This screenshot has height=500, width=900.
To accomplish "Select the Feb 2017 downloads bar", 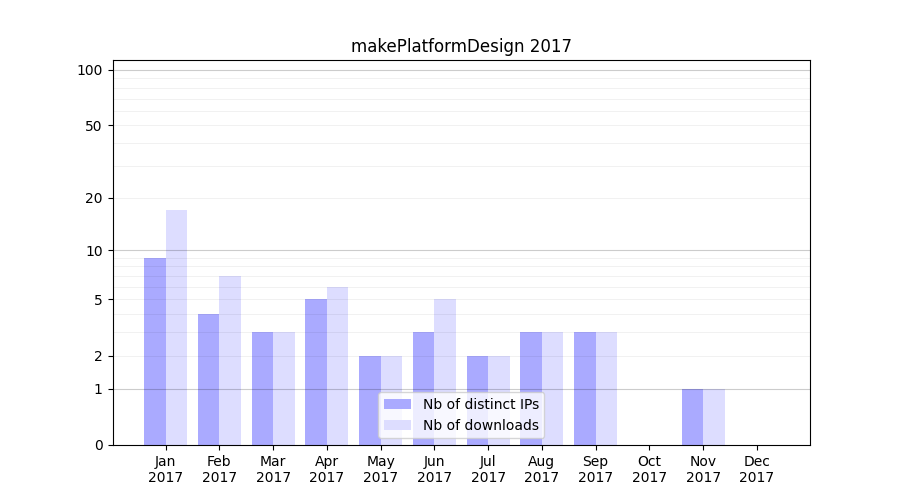I will pyautogui.click(x=230, y=360).
